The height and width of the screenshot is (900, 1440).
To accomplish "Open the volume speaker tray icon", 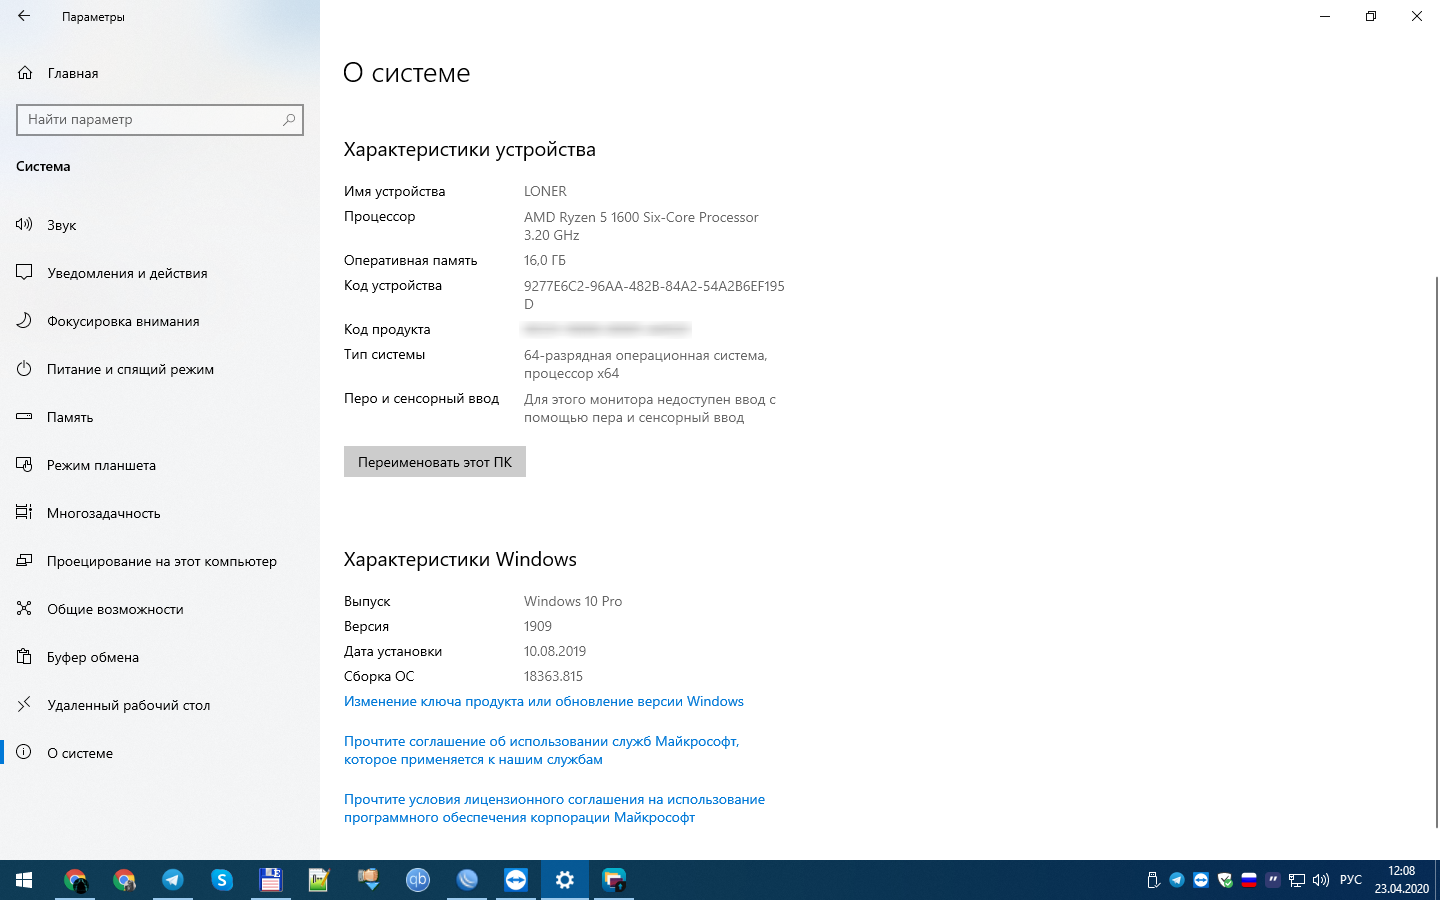I will pyautogui.click(x=1321, y=880).
